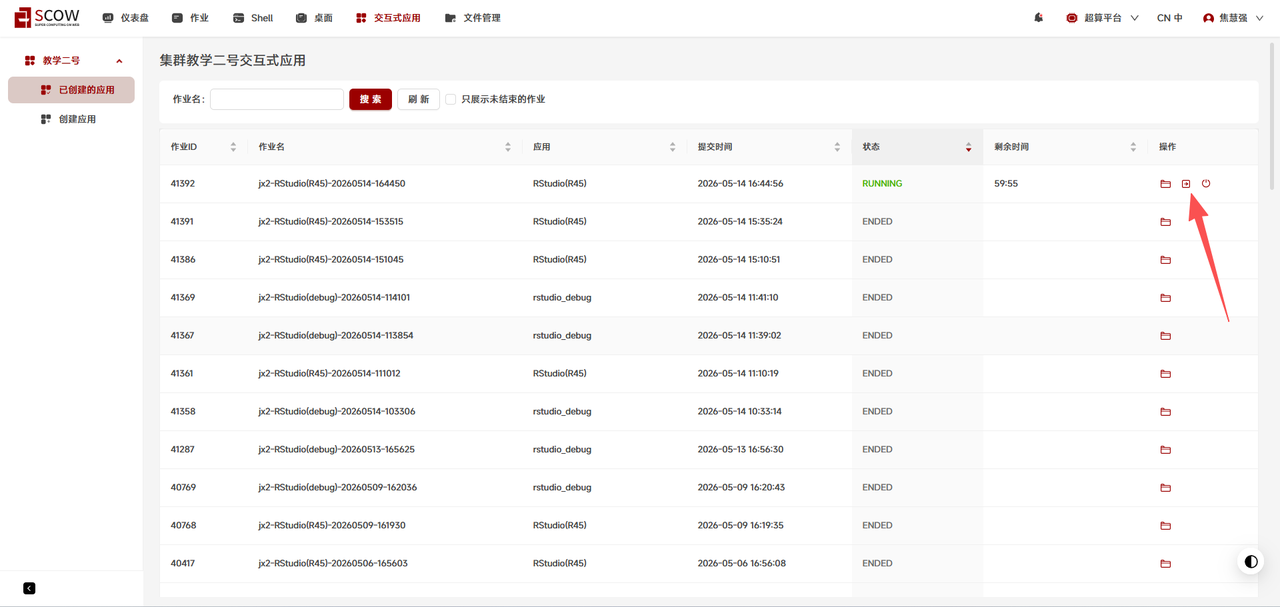Select 交互式应用 in top navigation
The image size is (1280, 607).
tap(388, 18)
